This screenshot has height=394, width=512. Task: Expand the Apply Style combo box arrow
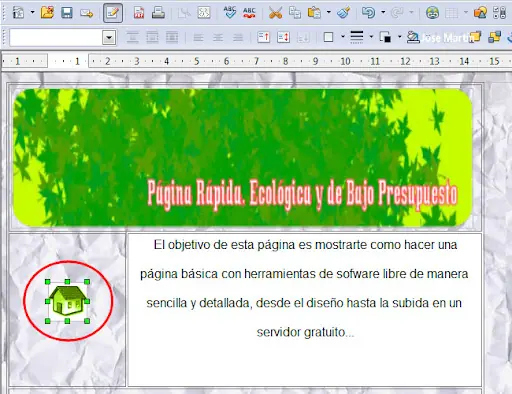[x=109, y=37]
